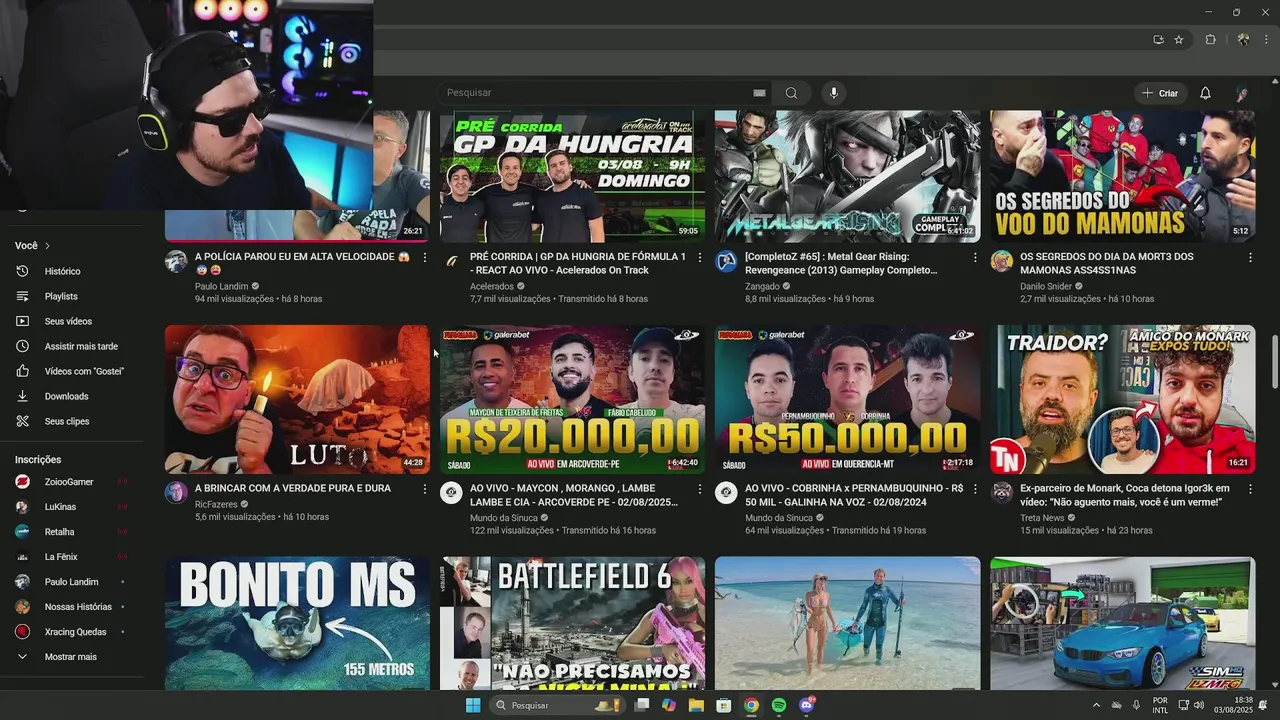This screenshot has height=720, width=1280.
Task: Open 'Seus vídeos' in the sidebar
Action: (x=72, y=321)
